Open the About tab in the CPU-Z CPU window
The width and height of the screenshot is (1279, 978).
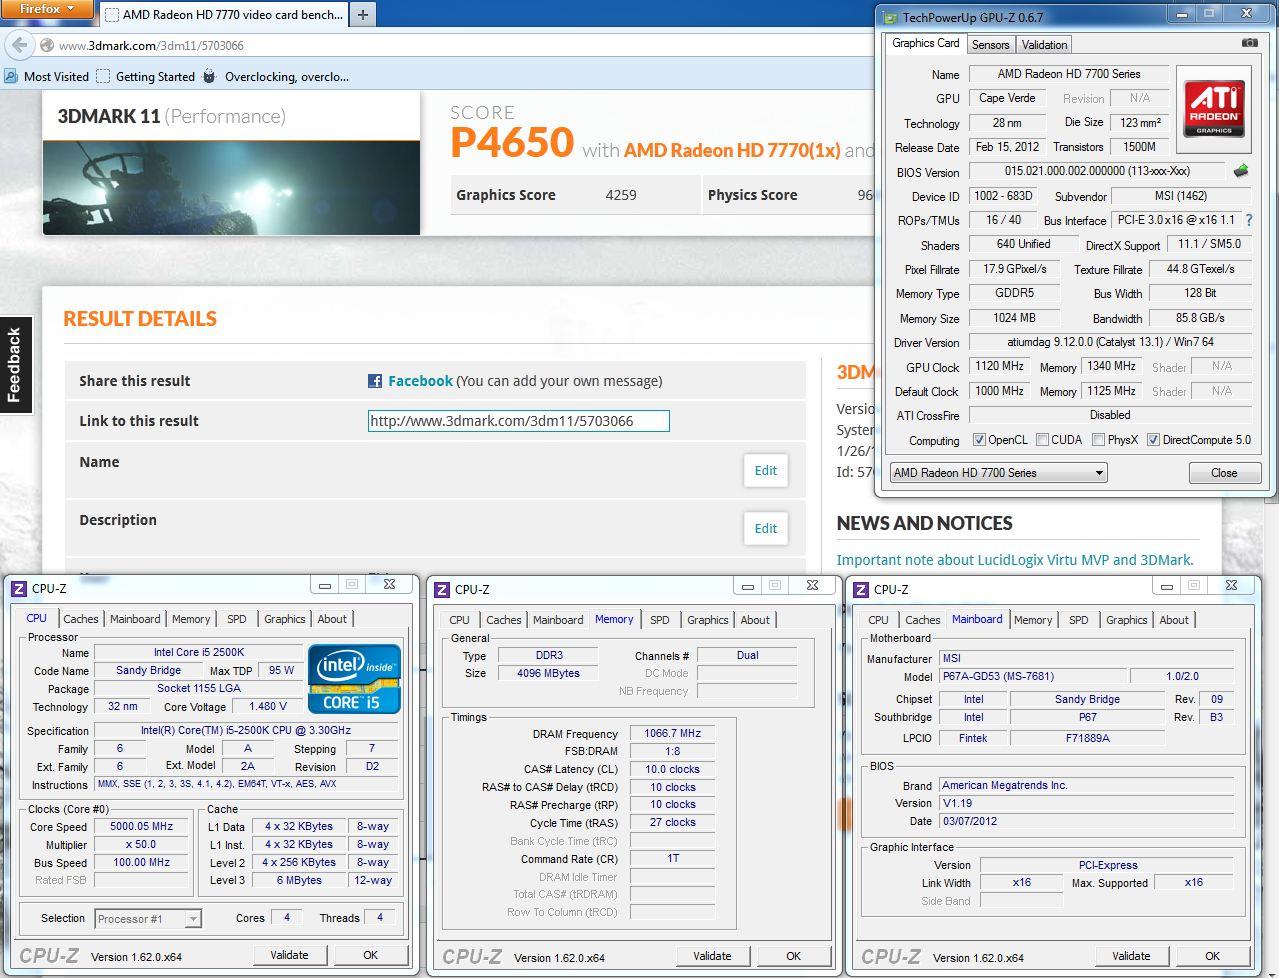pos(332,620)
